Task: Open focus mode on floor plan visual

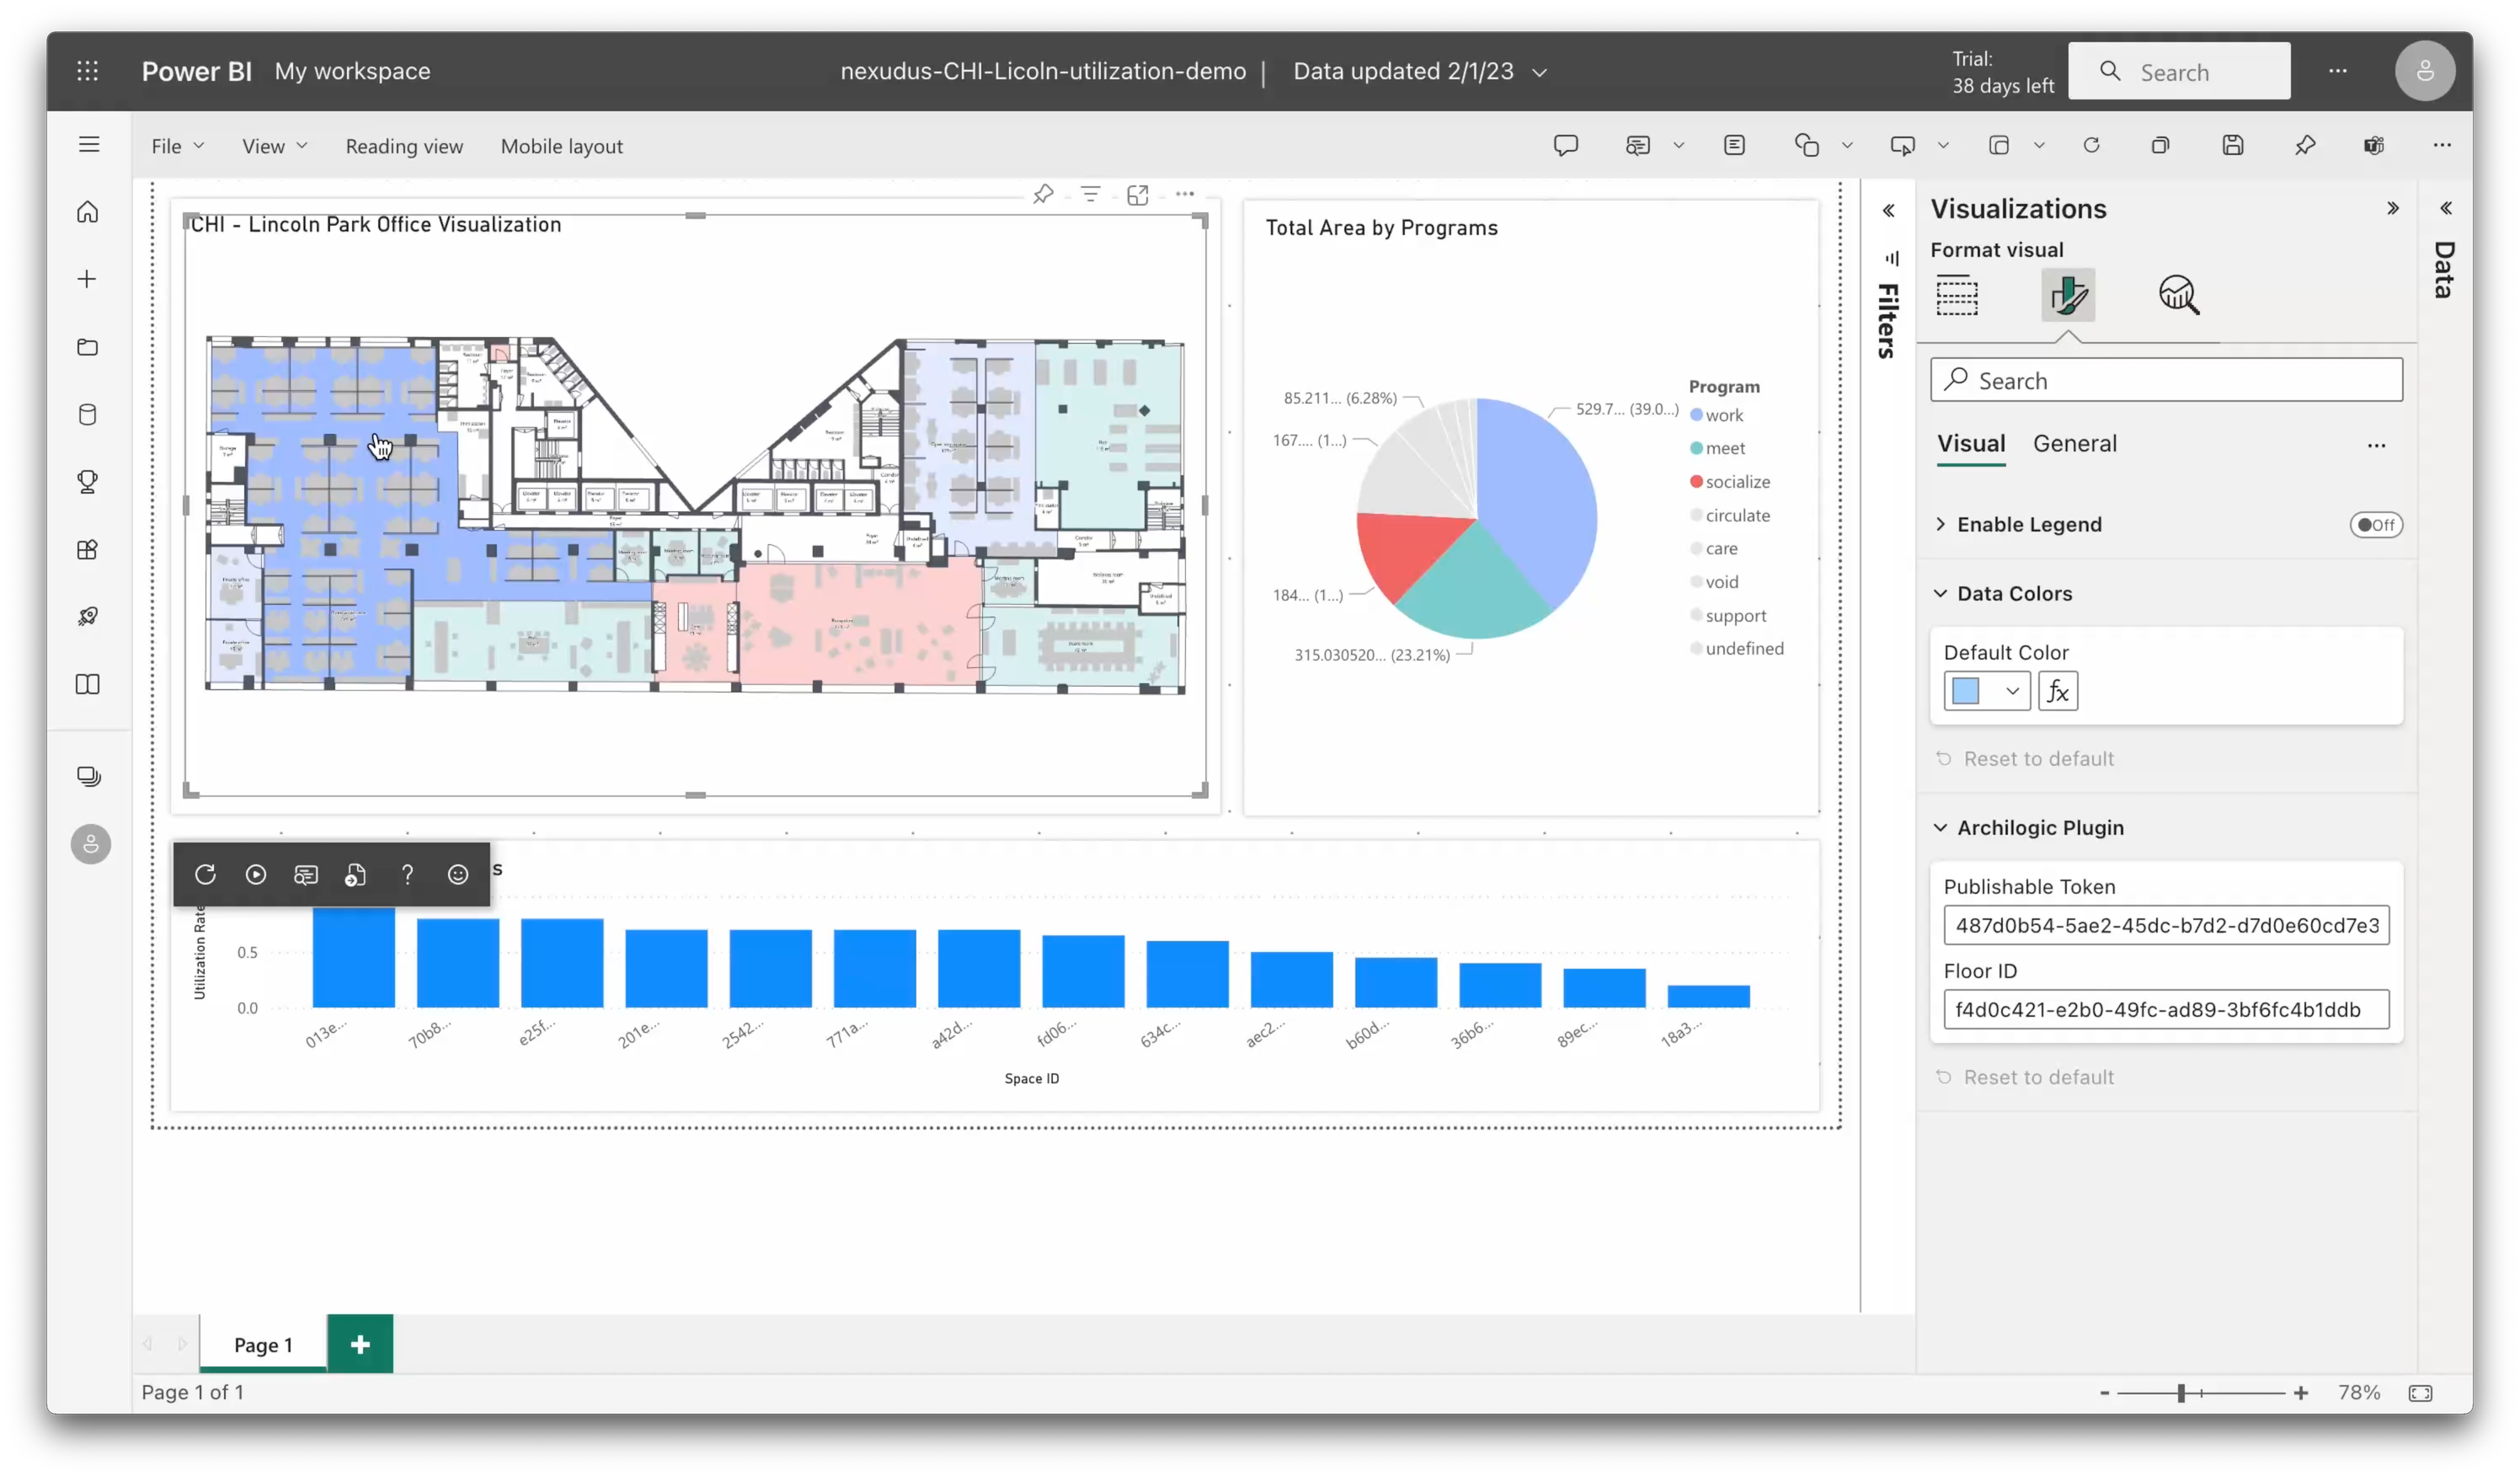Action: (x=1137, y=195)
